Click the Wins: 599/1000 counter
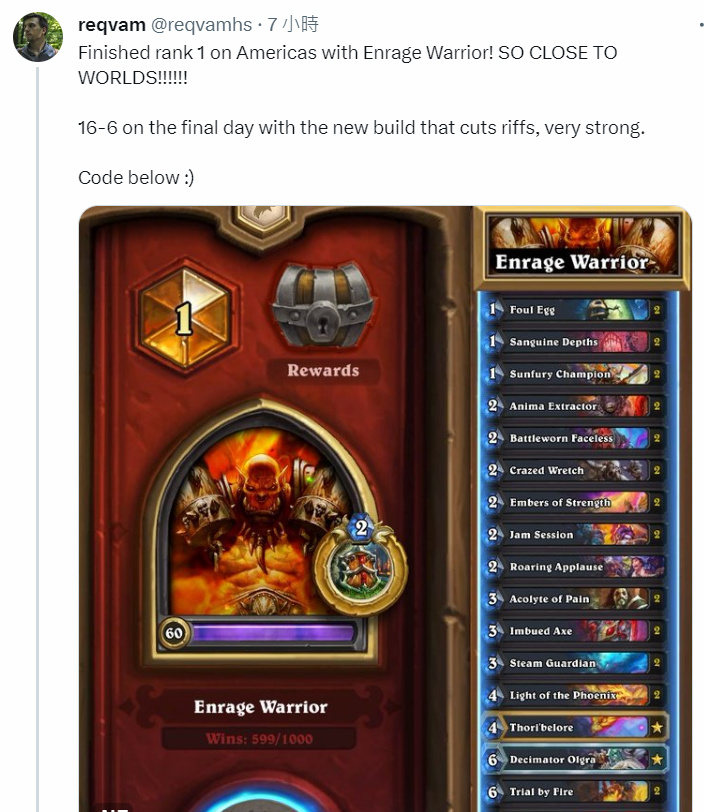 (x=259, y=738)
